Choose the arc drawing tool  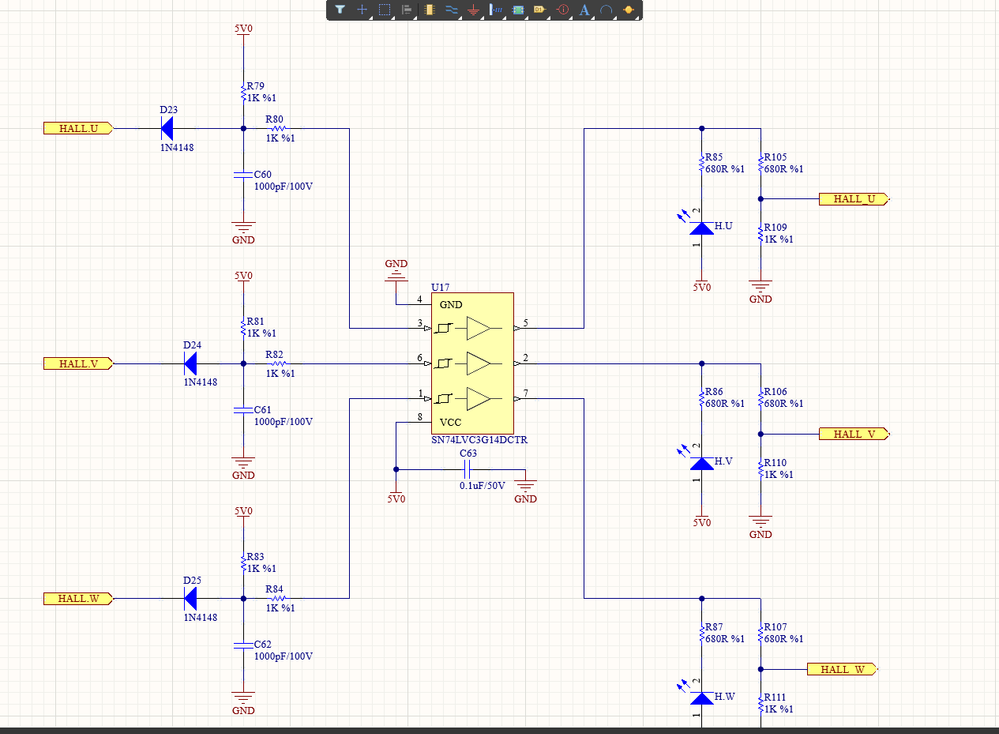point(606,10)
